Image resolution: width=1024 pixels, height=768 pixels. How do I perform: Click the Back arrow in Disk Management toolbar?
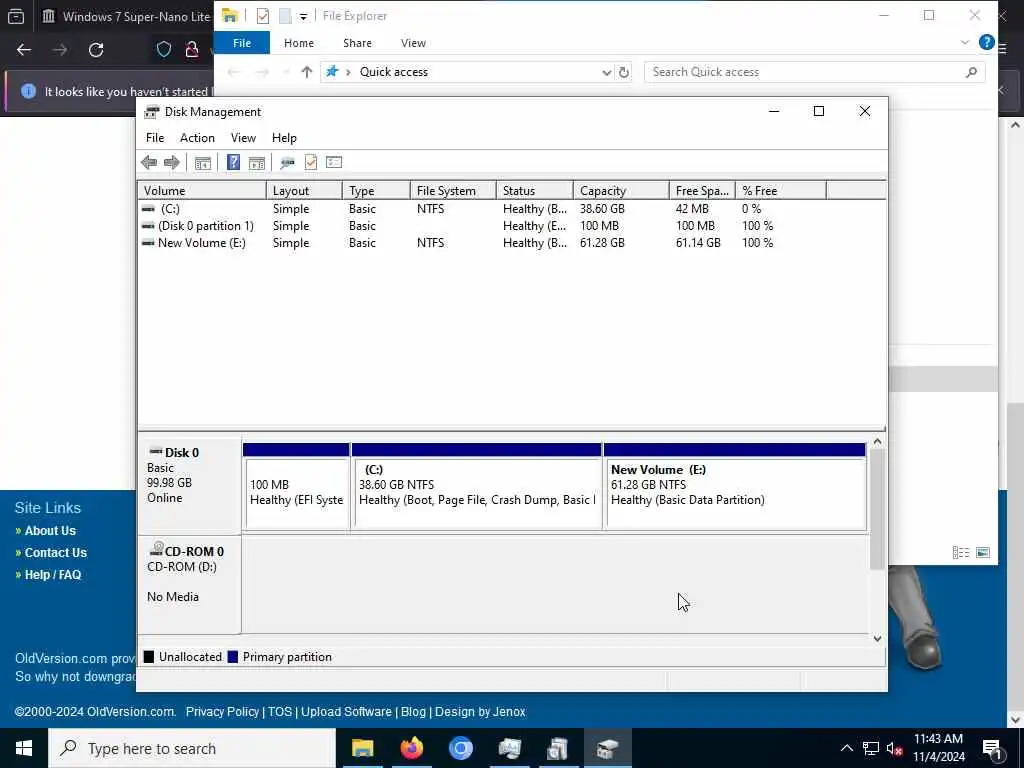click(x=149, y=162)
